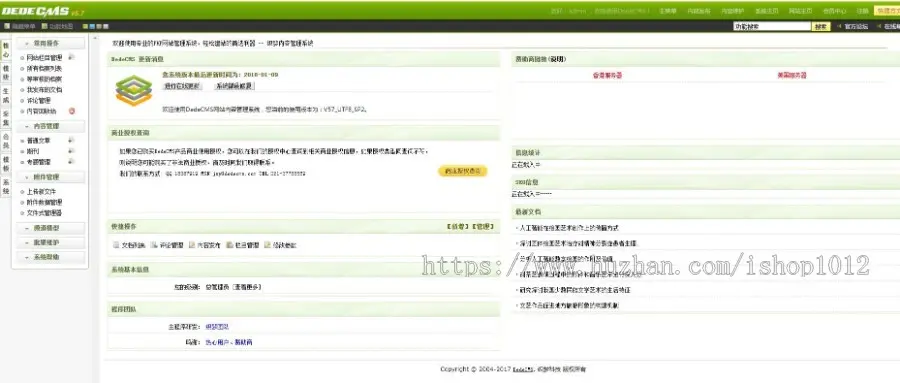Open 文件式管理器 in the left menu

pos(44,213)
